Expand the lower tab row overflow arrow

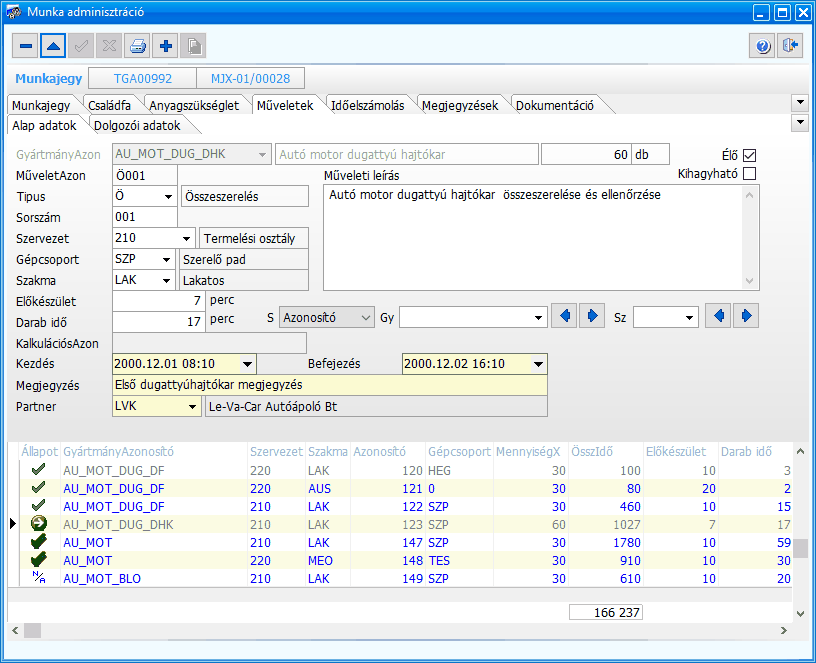(x=800, y=123)
